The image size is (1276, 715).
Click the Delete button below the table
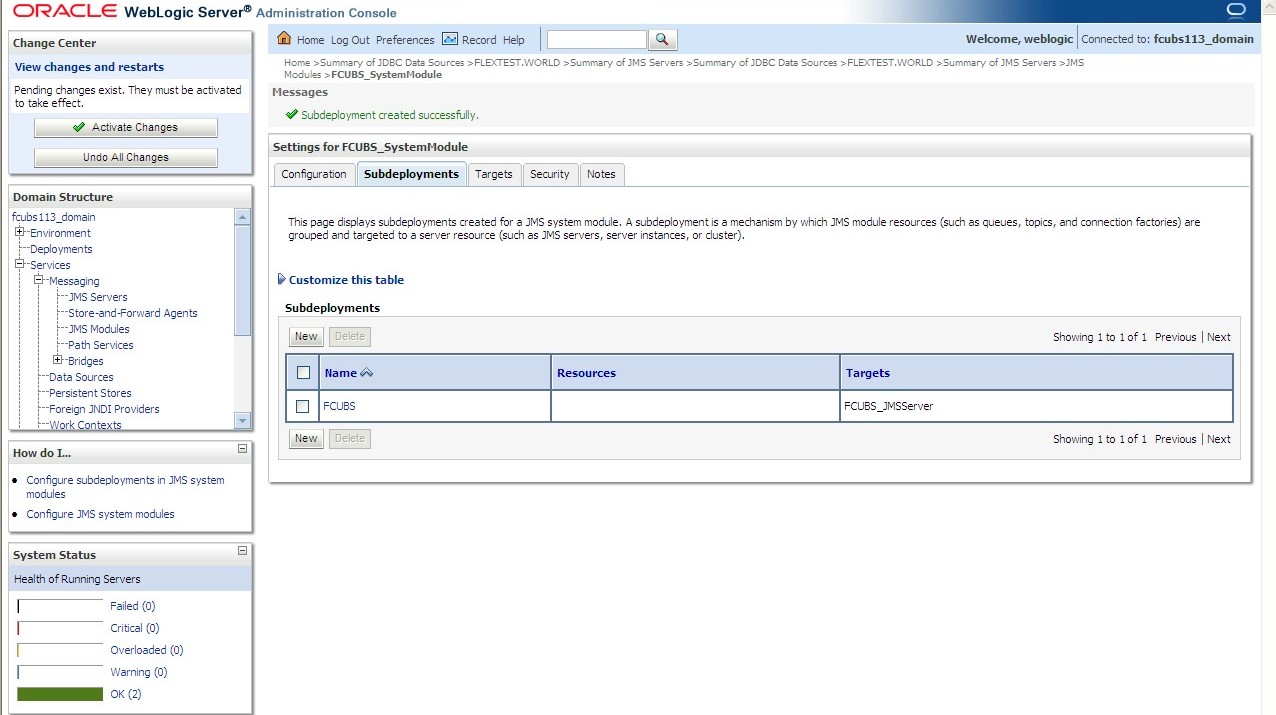tap(349, 439)
